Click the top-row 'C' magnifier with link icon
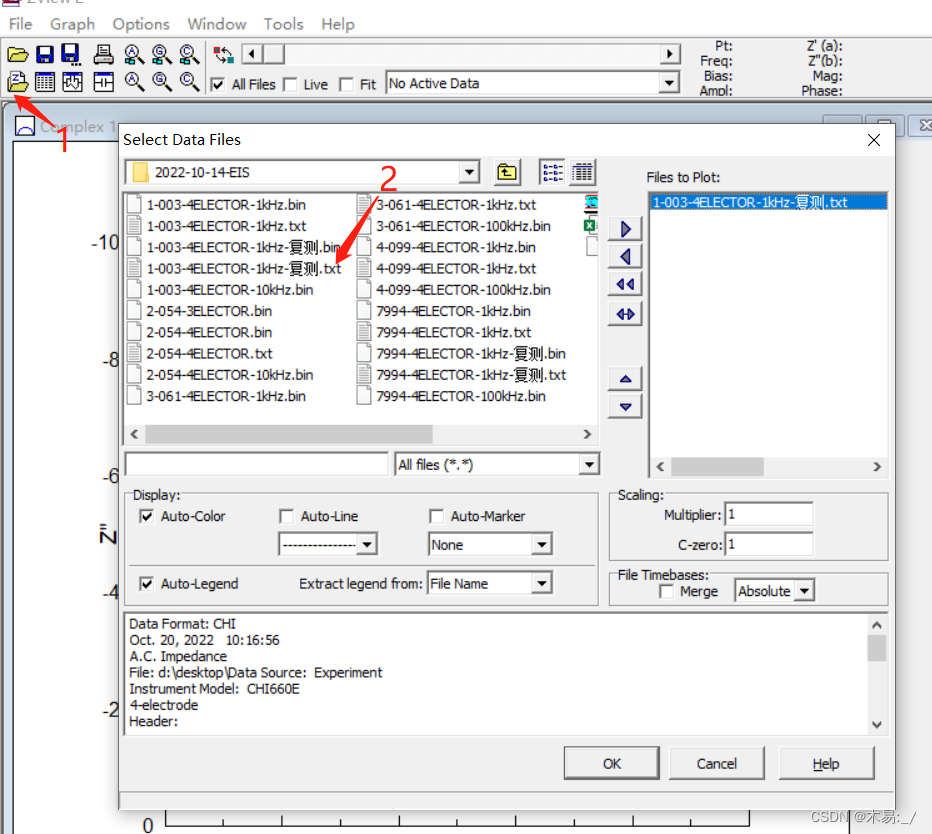Viewport: 932px width, 834px height. pos(190,55)
